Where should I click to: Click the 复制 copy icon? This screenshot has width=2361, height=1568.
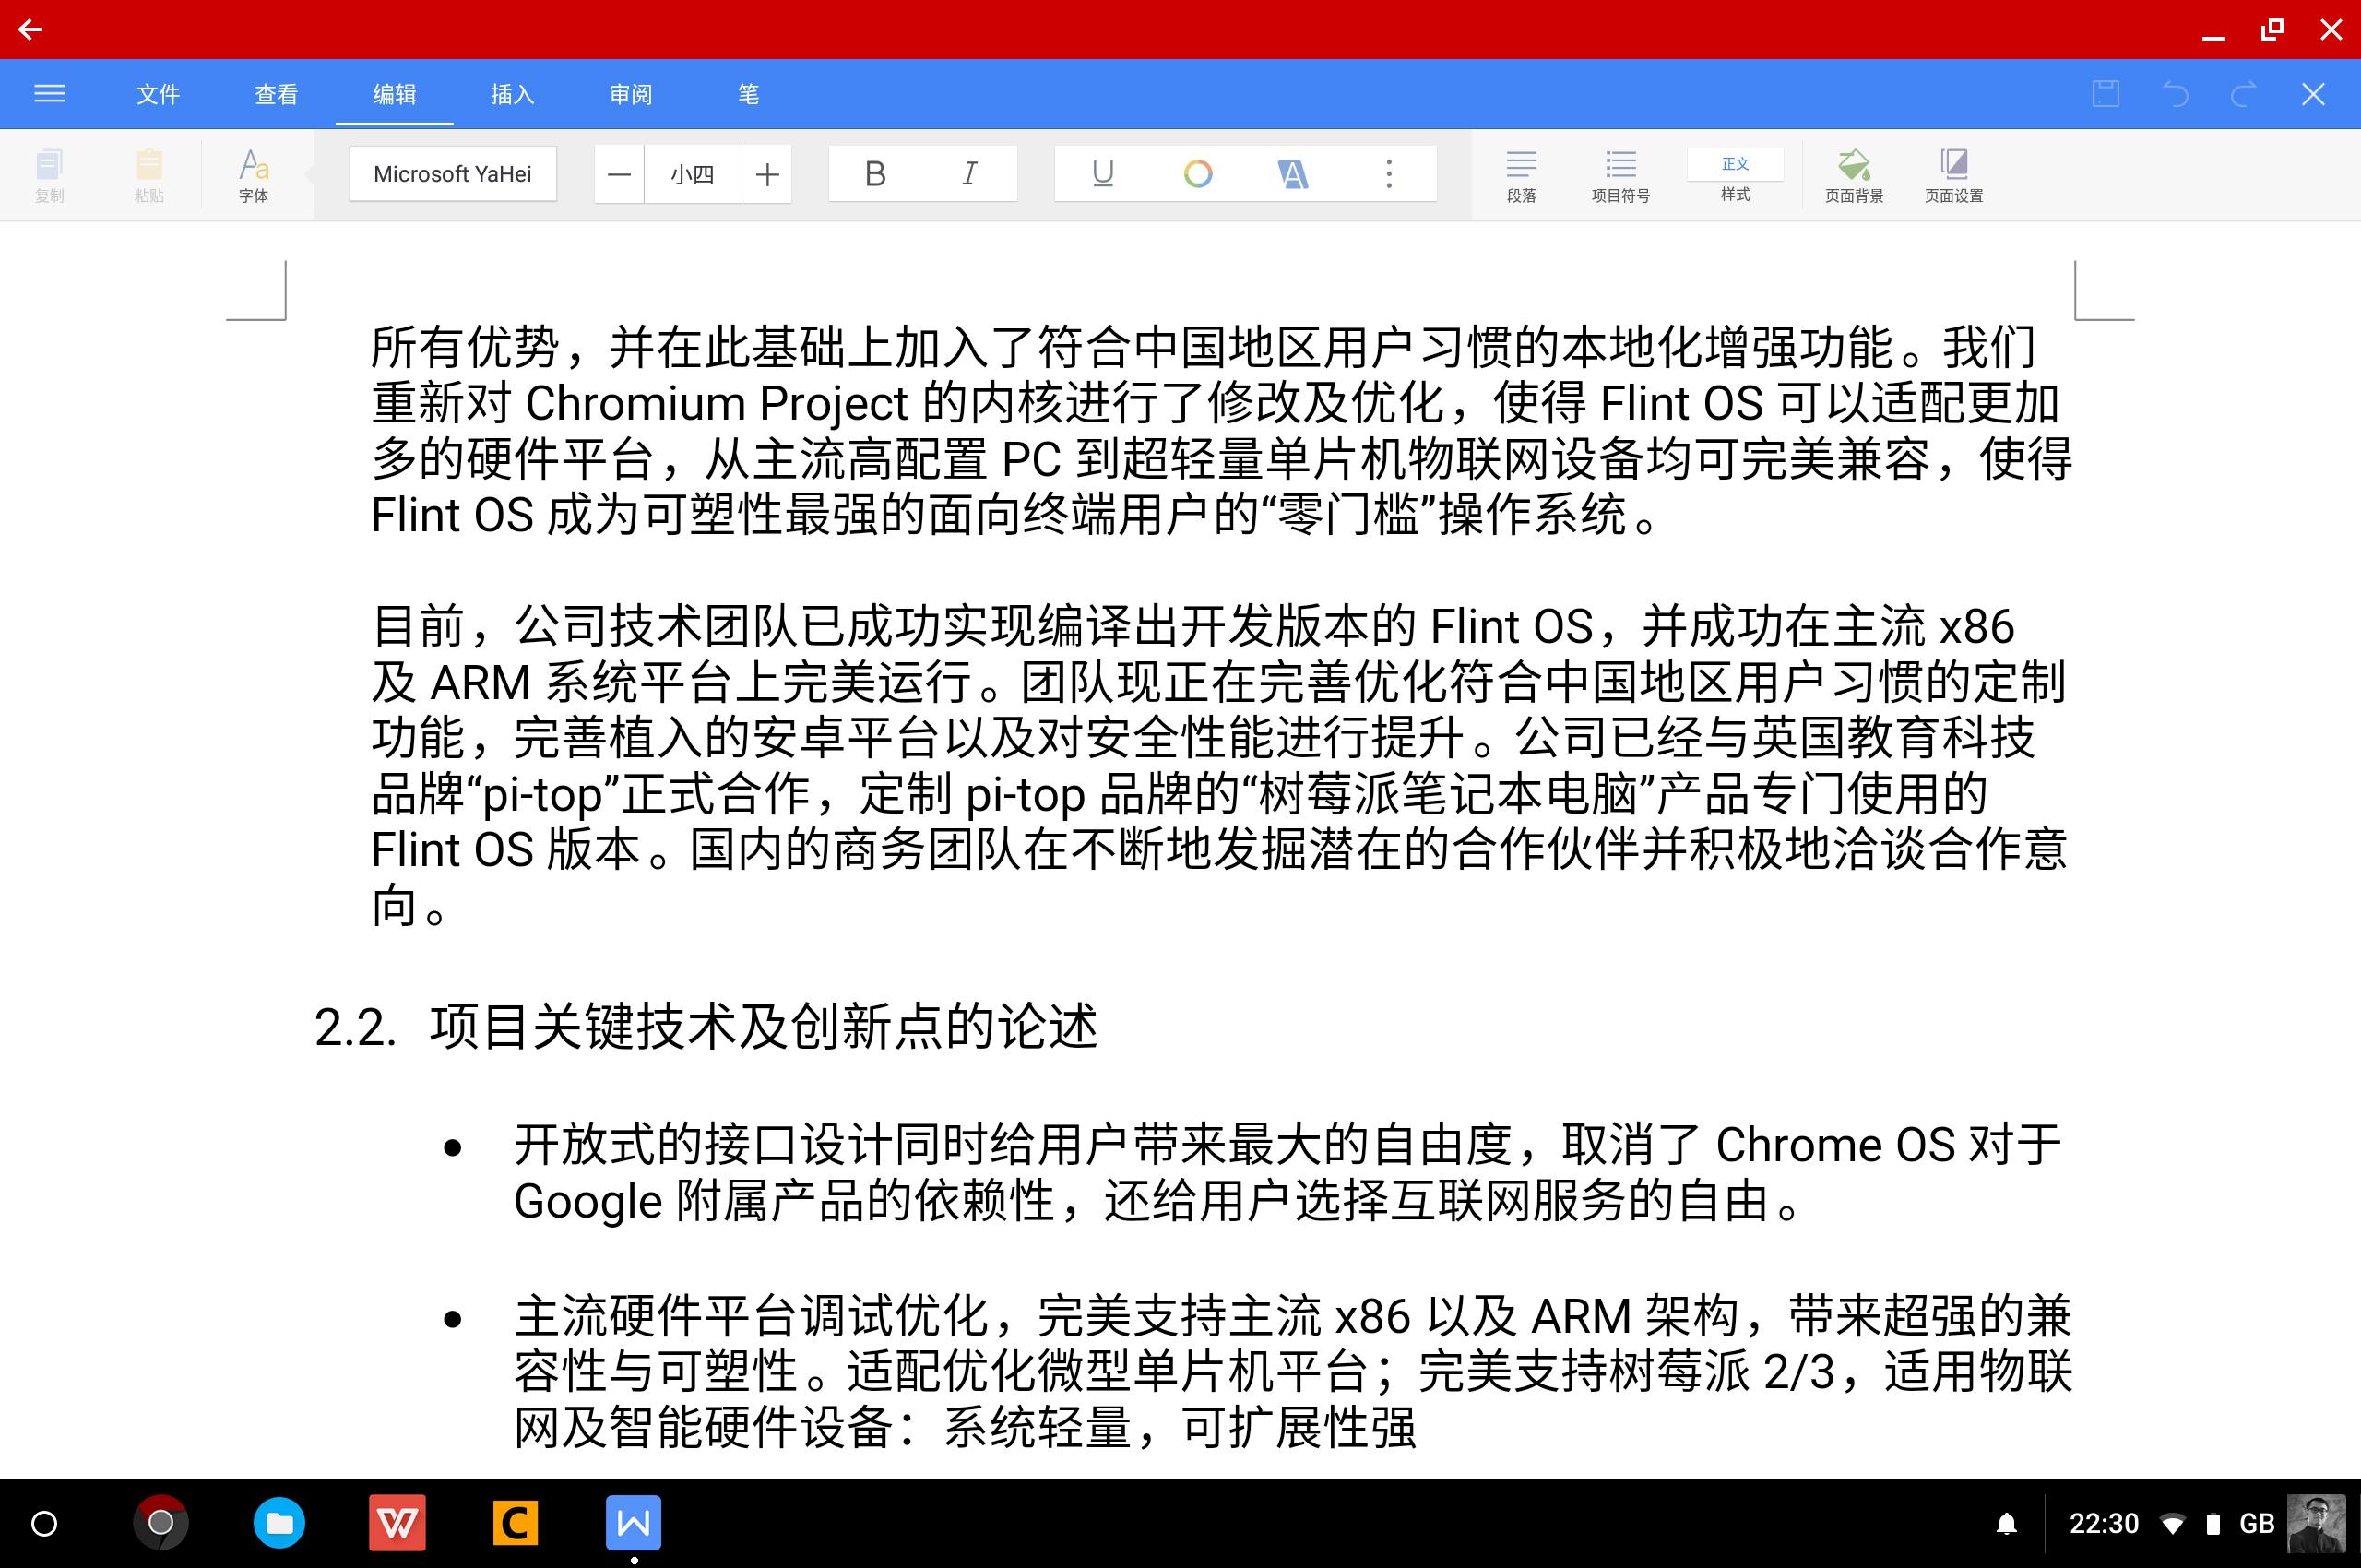(49, 175)
